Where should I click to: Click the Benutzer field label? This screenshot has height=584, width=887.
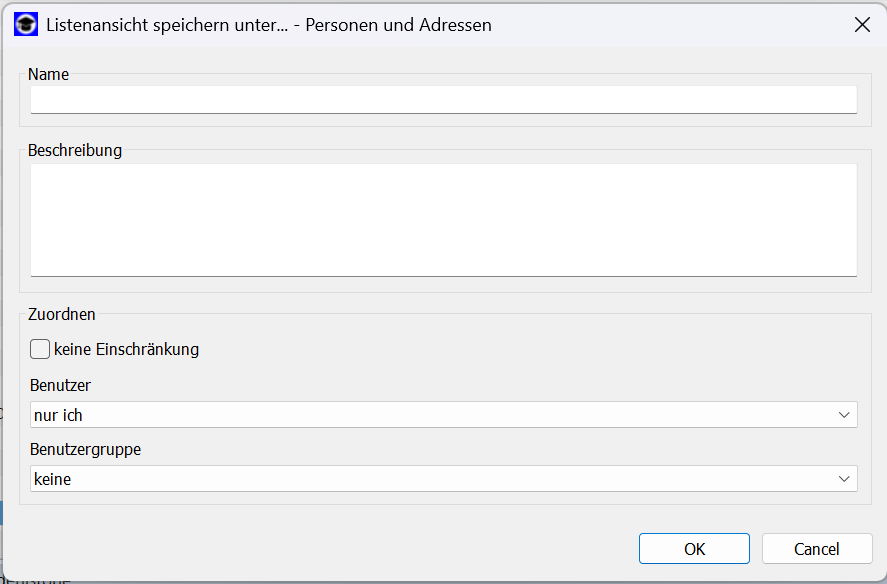pyautogui.click(x=60, y=385)
